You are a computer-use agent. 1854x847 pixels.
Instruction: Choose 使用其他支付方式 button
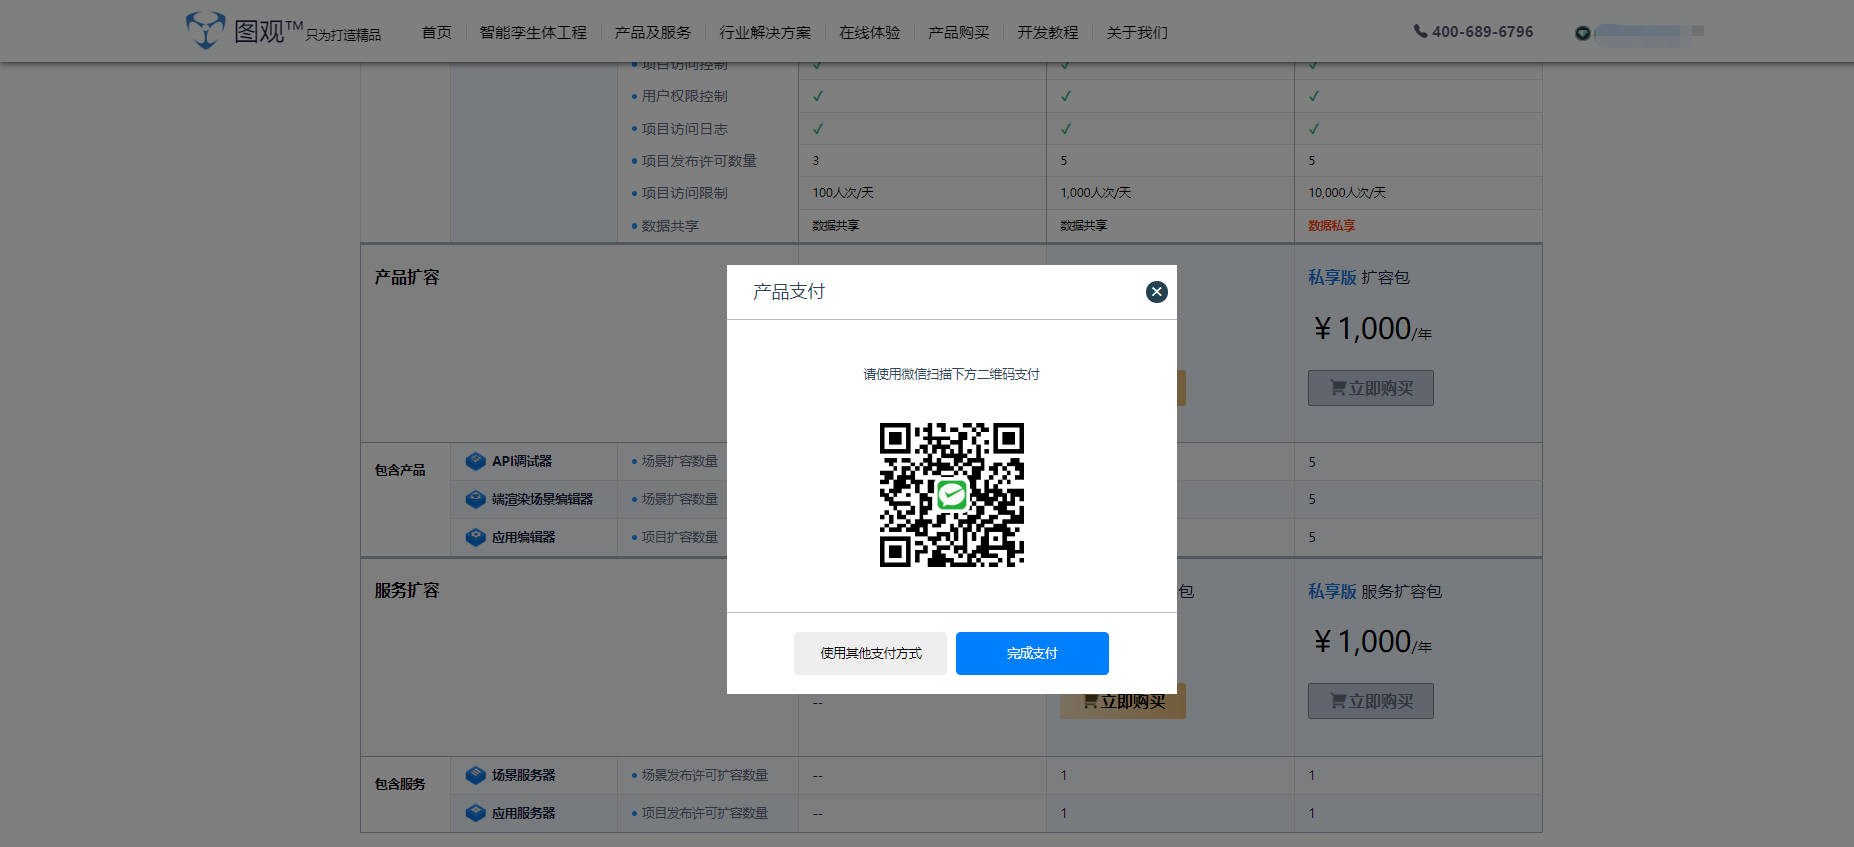tap(870, 653)
